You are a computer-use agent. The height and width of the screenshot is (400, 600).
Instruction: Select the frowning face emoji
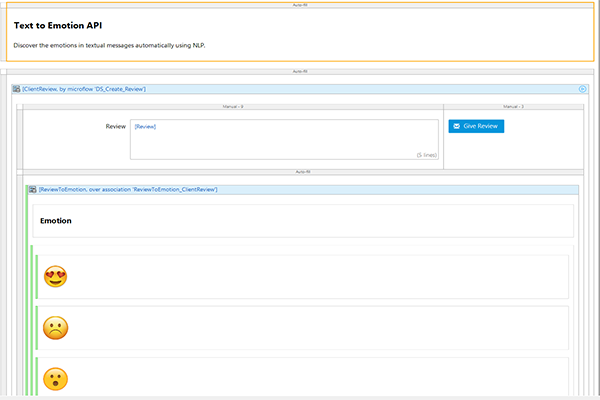pos(56,328)
